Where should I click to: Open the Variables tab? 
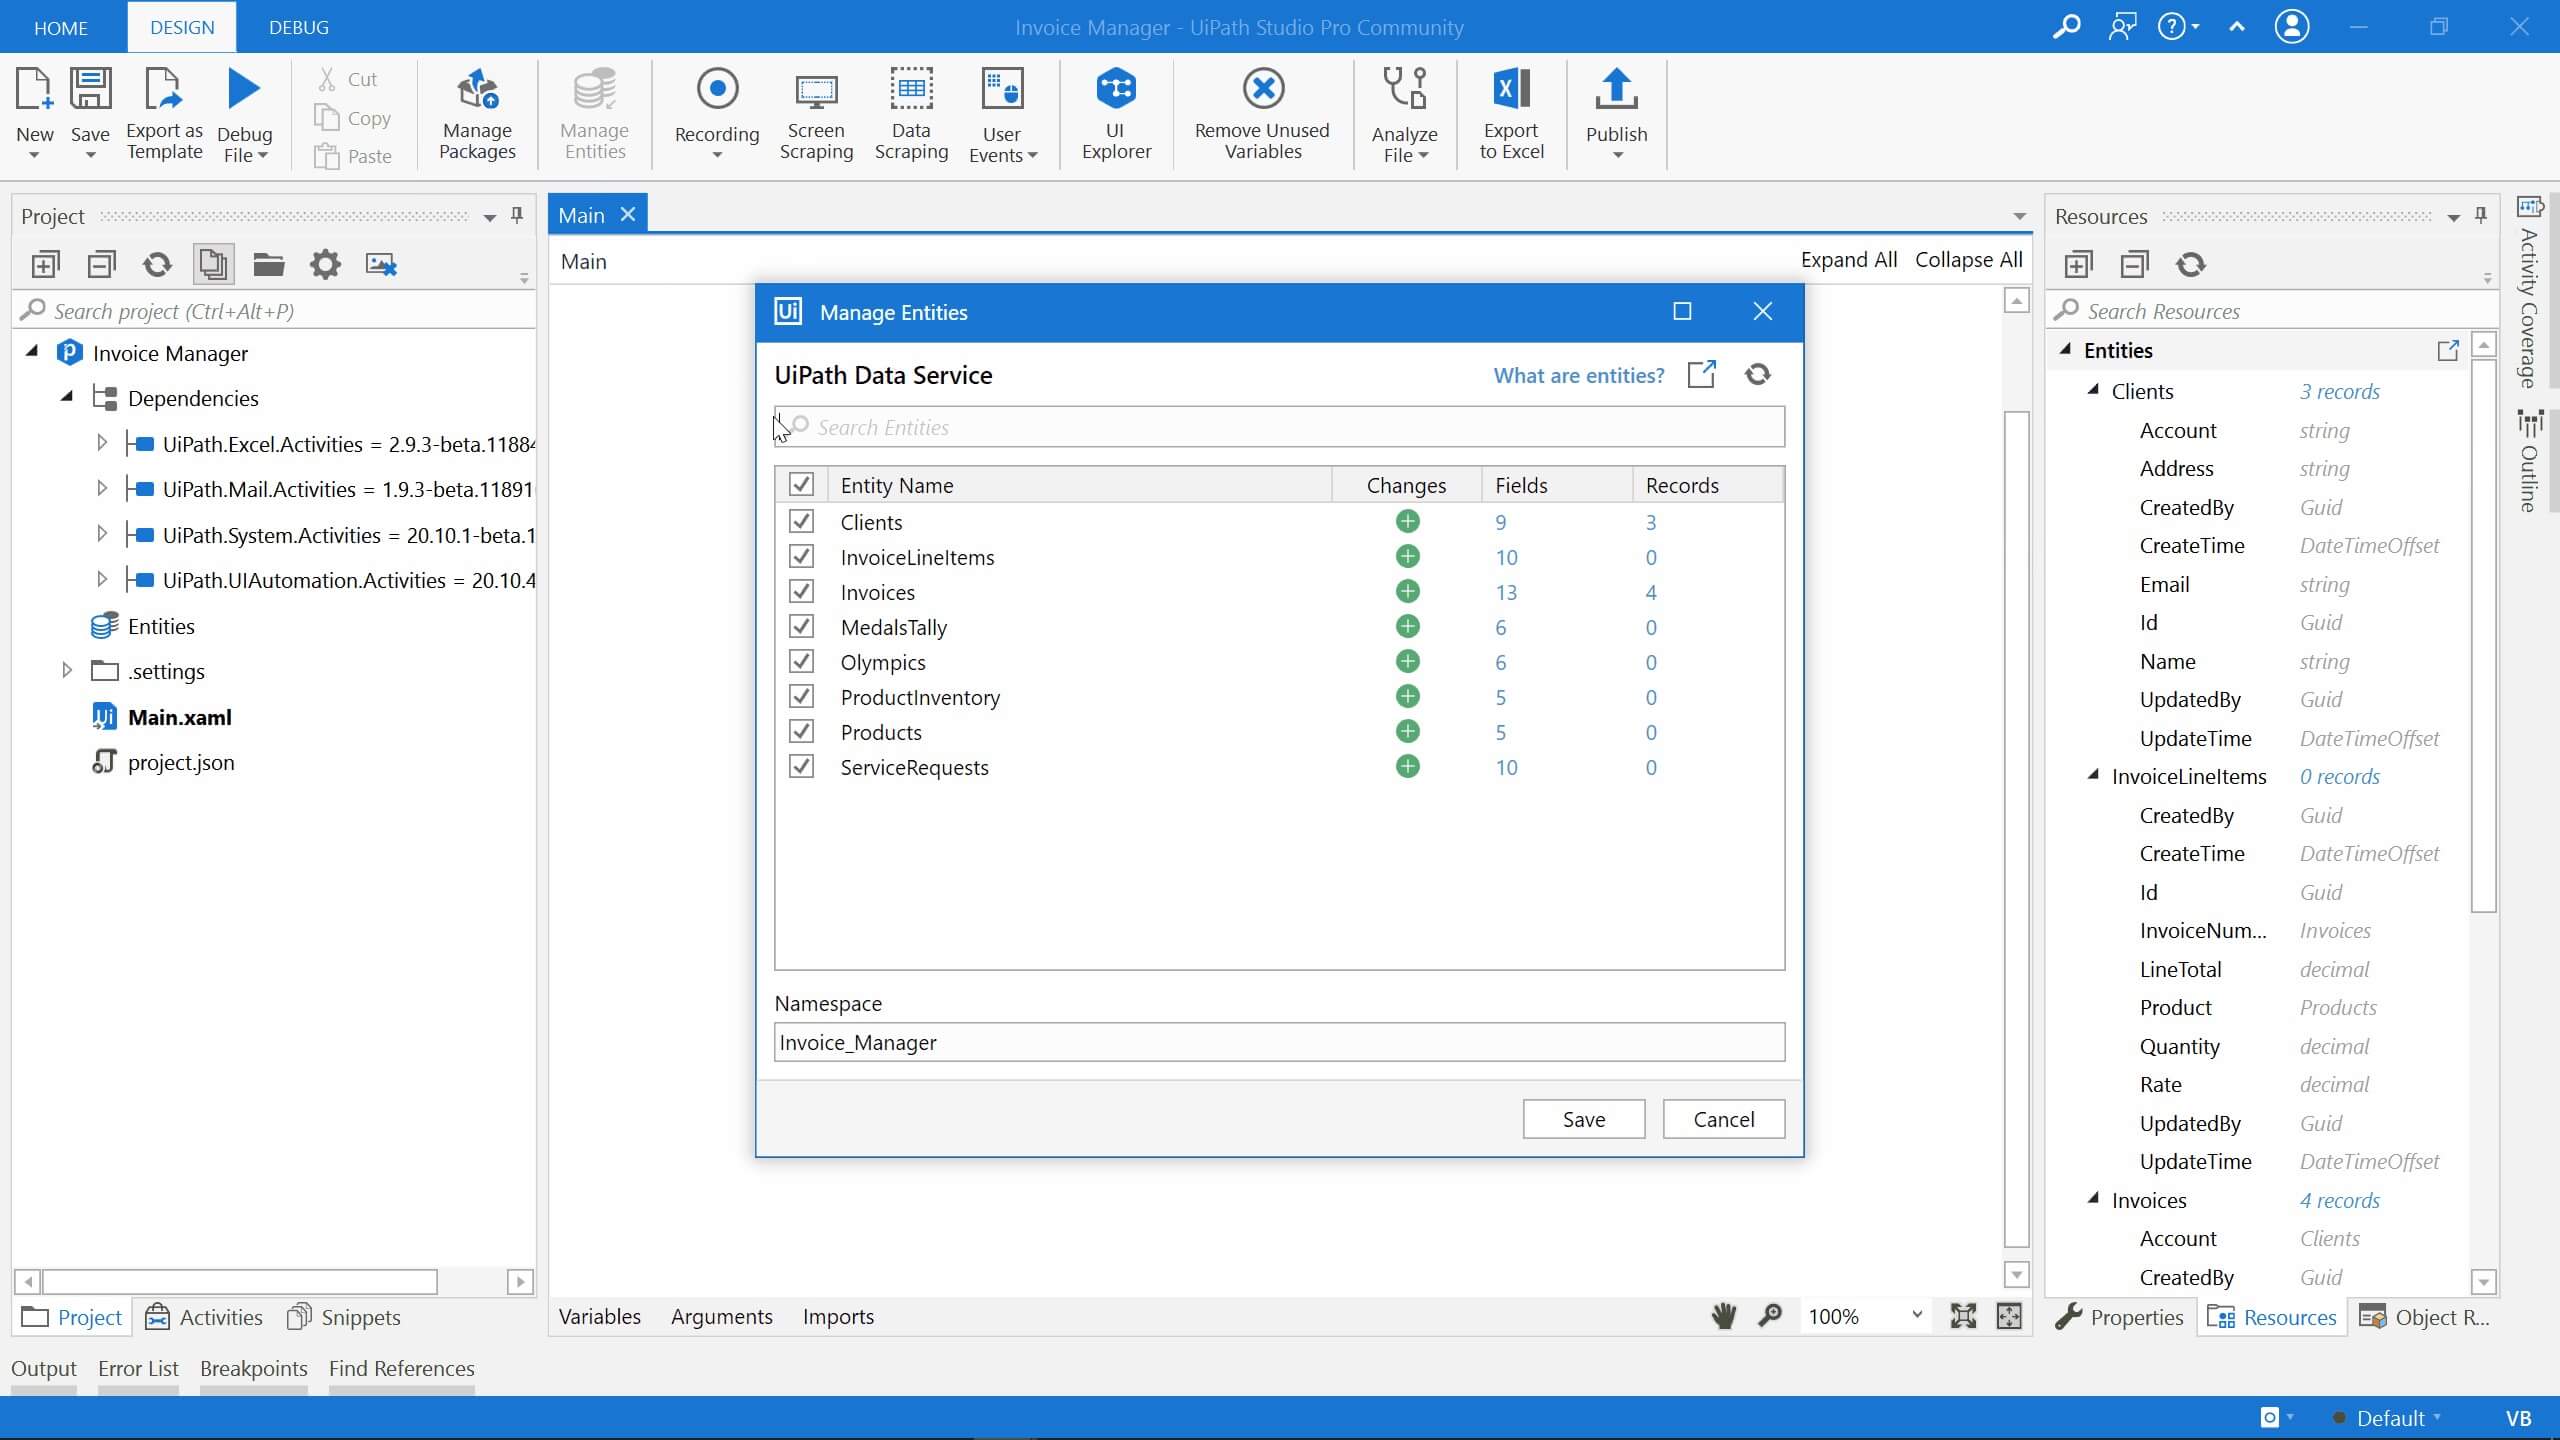(599, 1316)
